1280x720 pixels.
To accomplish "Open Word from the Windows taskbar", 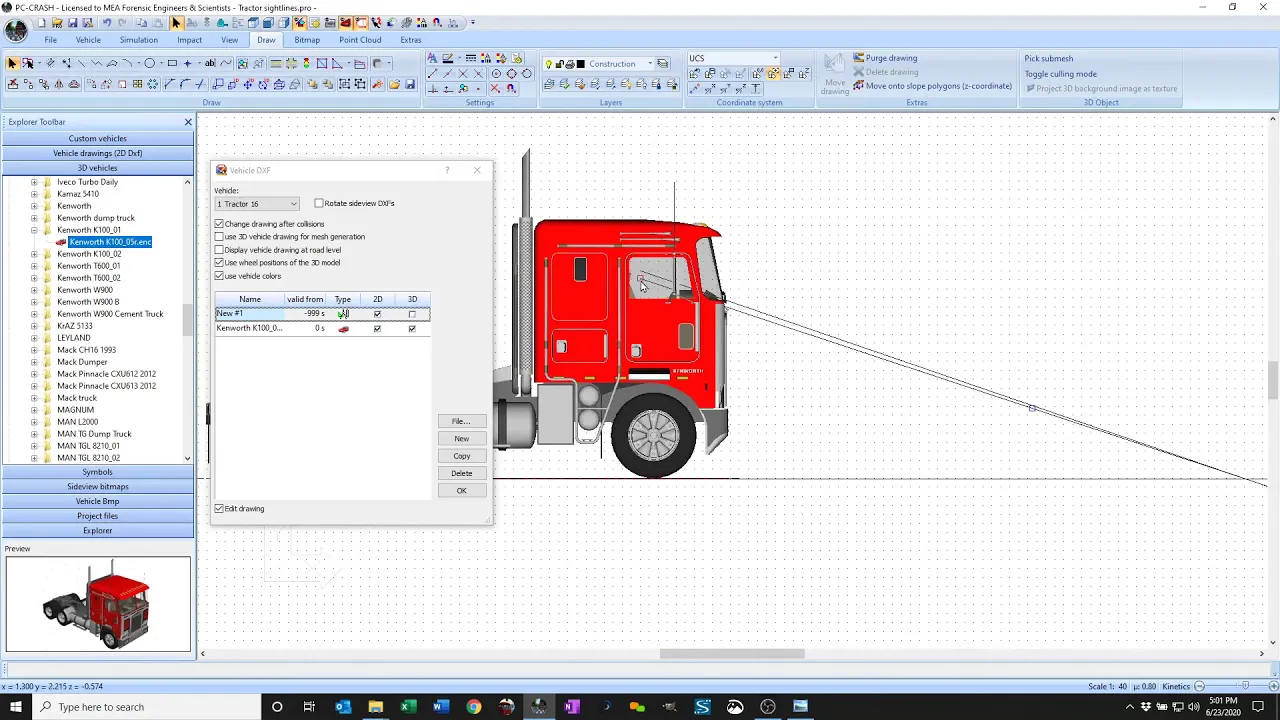I will tap(440, 707).
